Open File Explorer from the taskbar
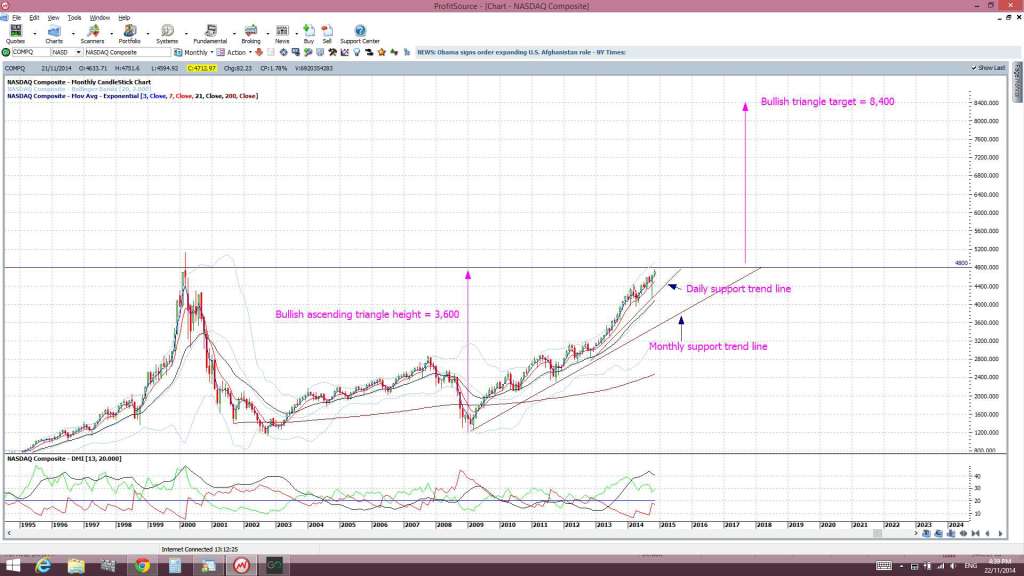This screenshot has width=1024, height=576. click(x=76, y=566)
